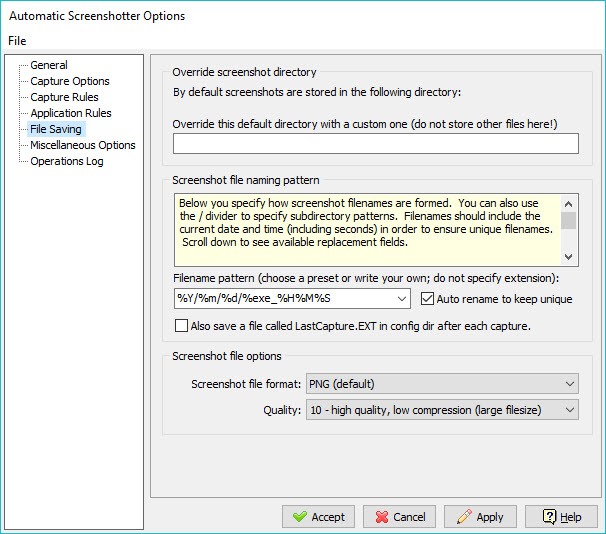
Task: Open the Capture Rules page
Action: (x=64, y=97)
